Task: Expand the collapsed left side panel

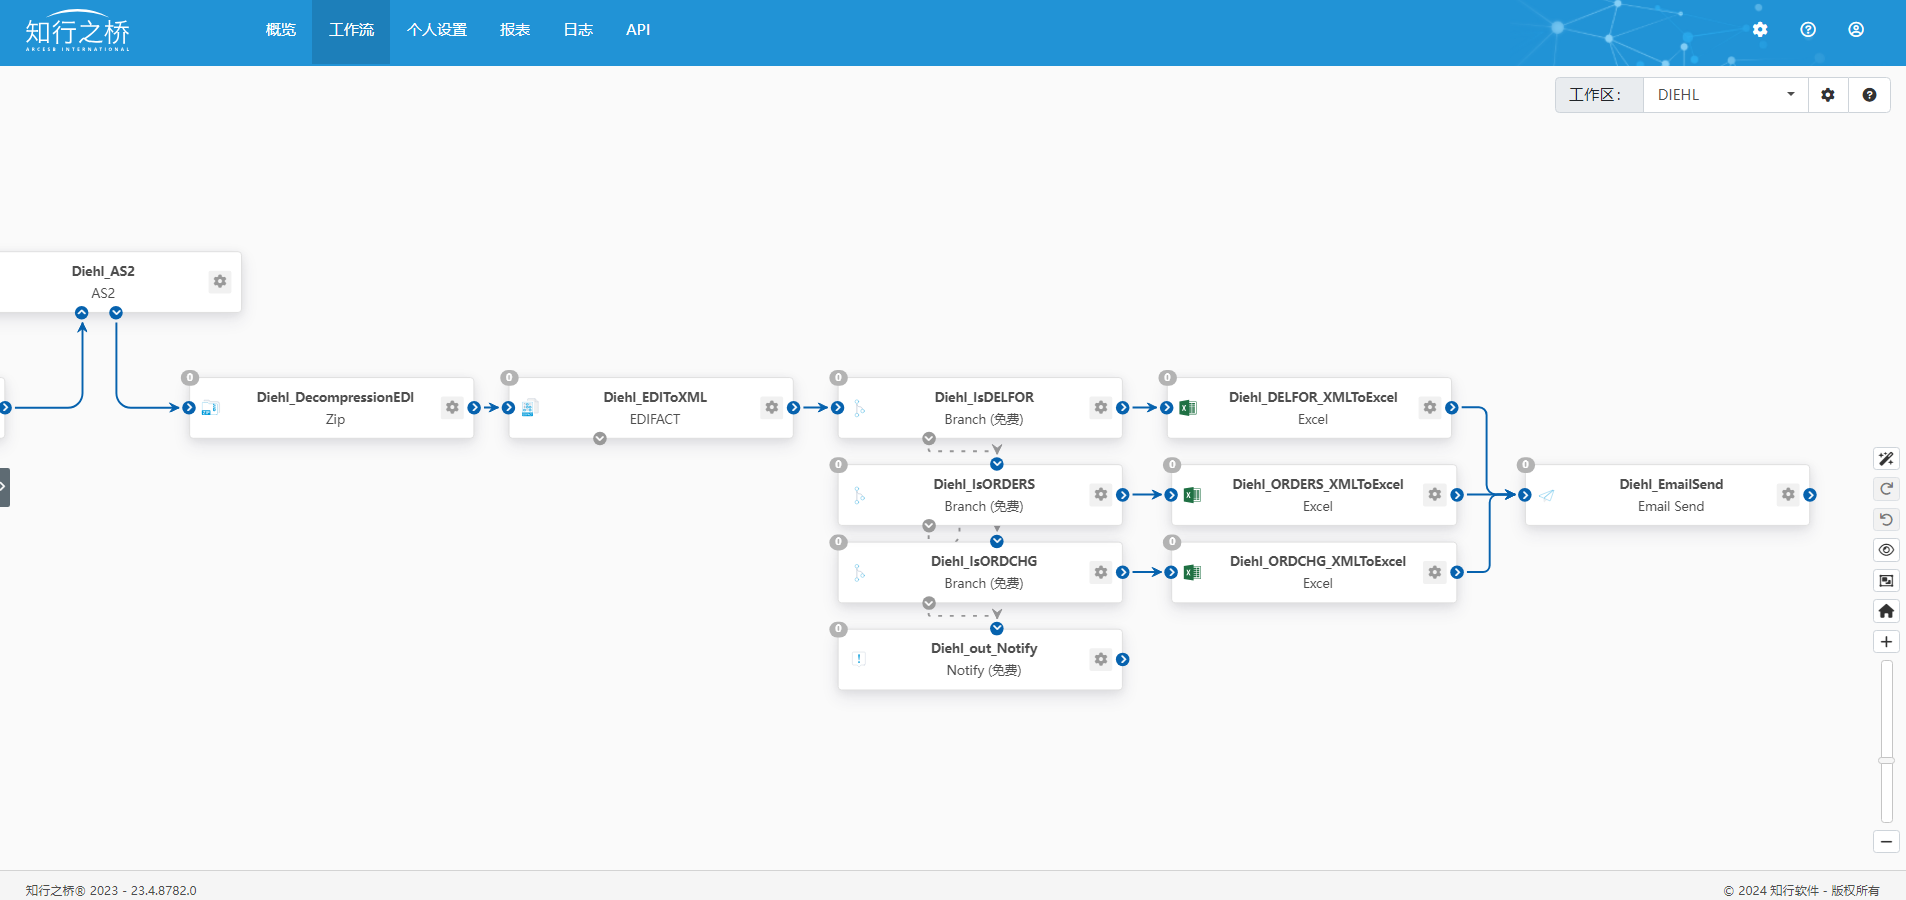Action: [x=4, y=487]
